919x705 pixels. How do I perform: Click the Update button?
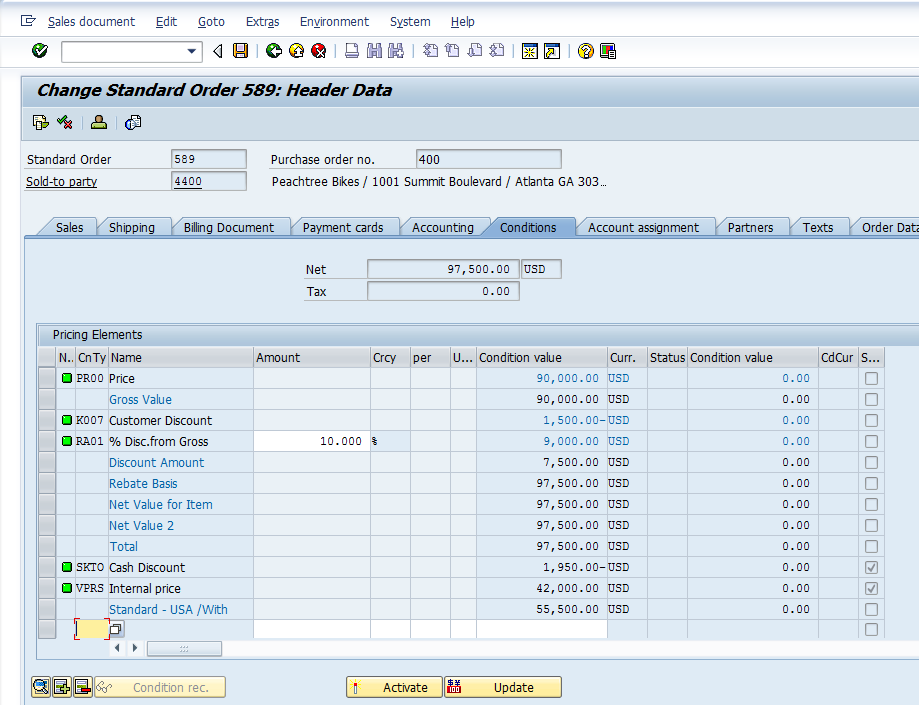point(503,687)
